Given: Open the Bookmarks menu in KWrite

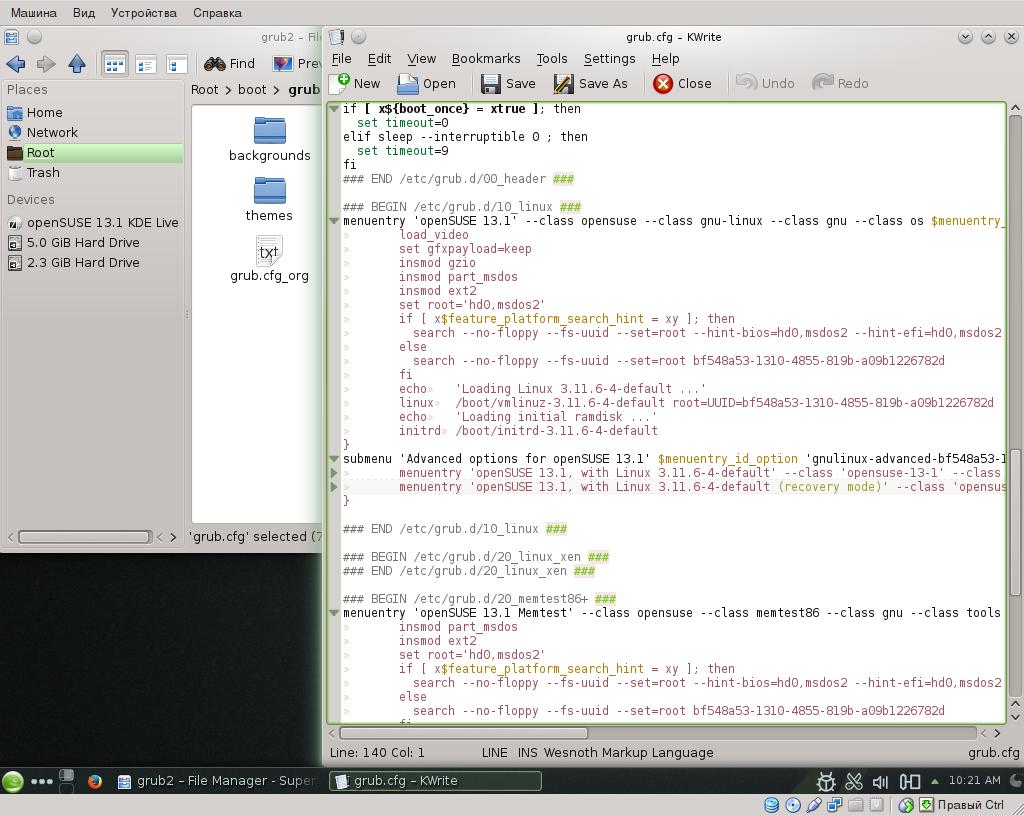Looking at the screenshot, I should pyautogui.click(x=485, y=59).
